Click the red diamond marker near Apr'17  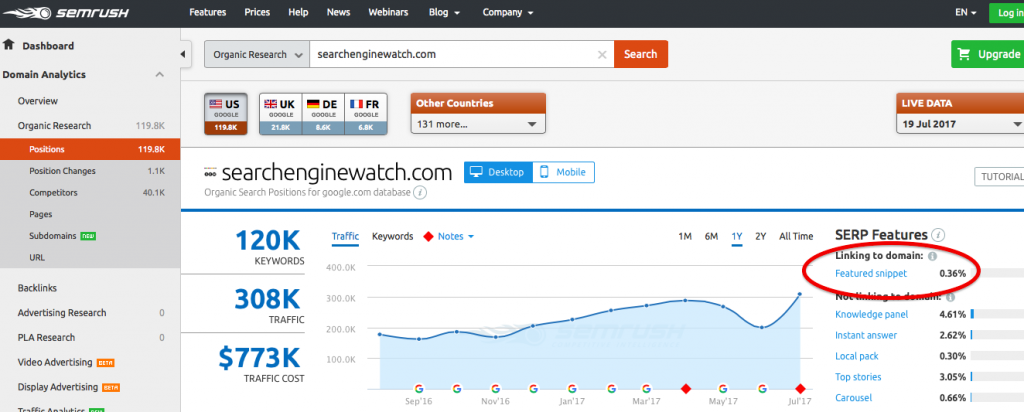pyautogui.click(x=686, y=388)
